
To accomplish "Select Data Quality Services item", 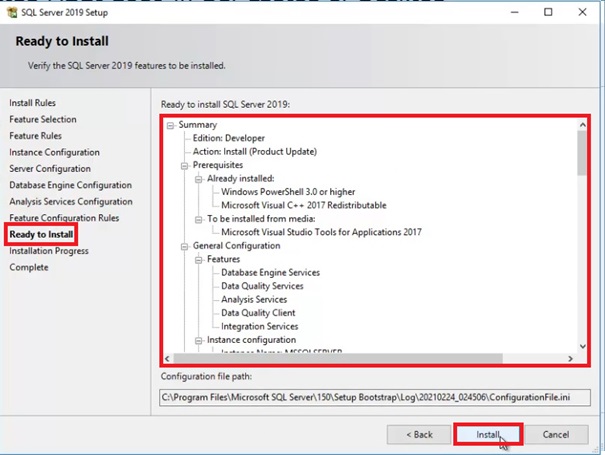I will 262,286.
